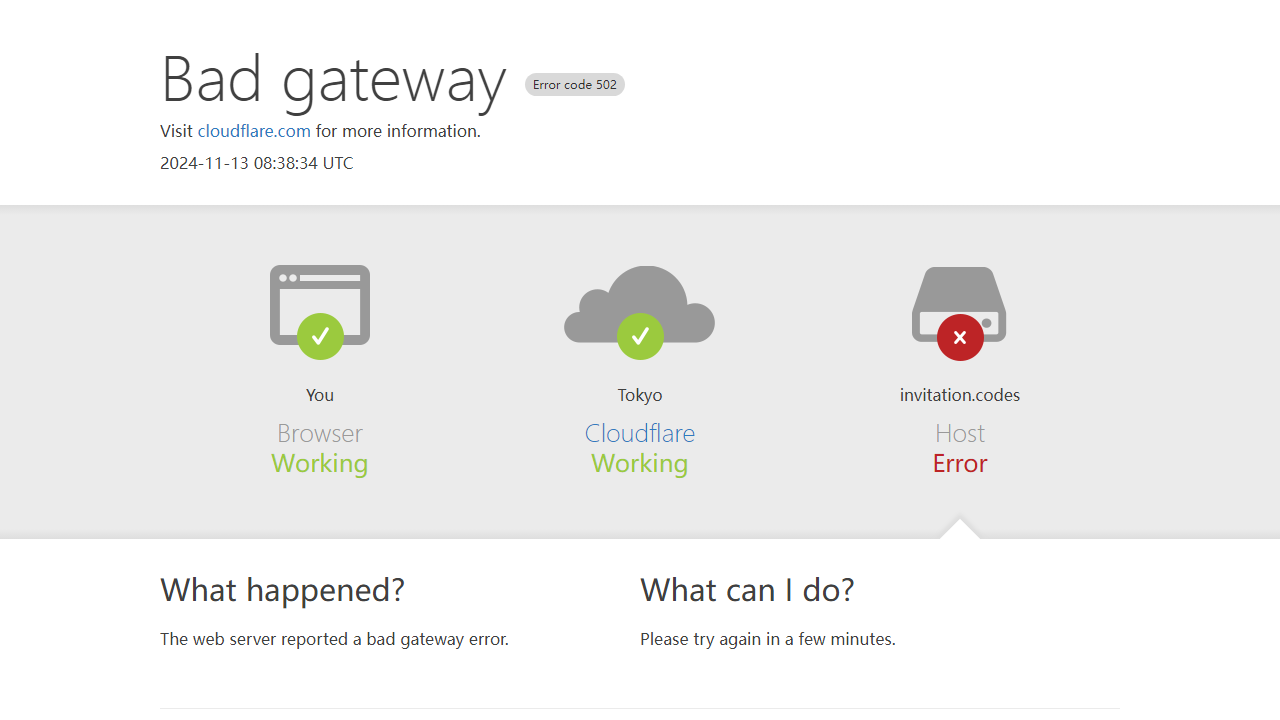The height and width of the screenshot is (720, 1280).
Task: Click the Error code 502 badge
Action: pos(575,85)
